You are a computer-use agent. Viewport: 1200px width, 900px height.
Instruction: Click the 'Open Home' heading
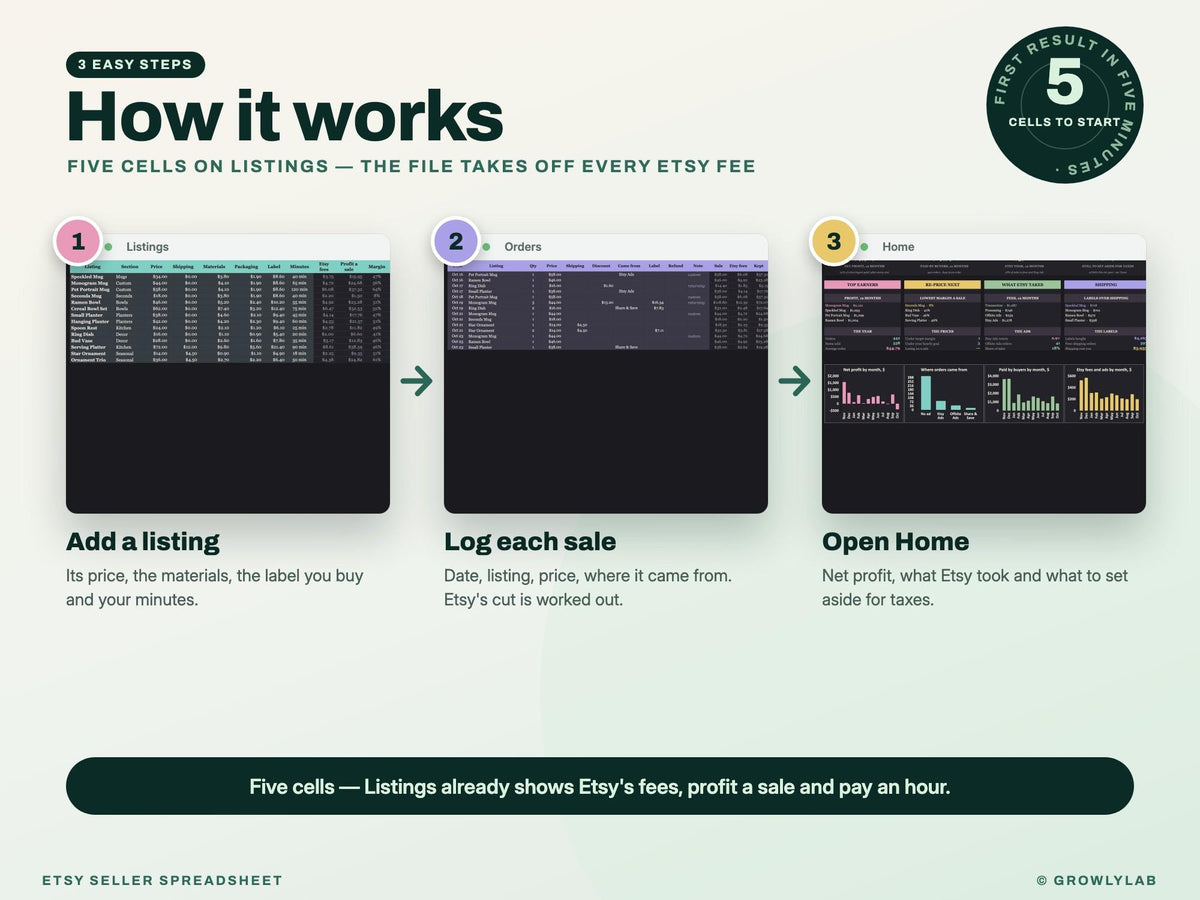pos(896,542)
